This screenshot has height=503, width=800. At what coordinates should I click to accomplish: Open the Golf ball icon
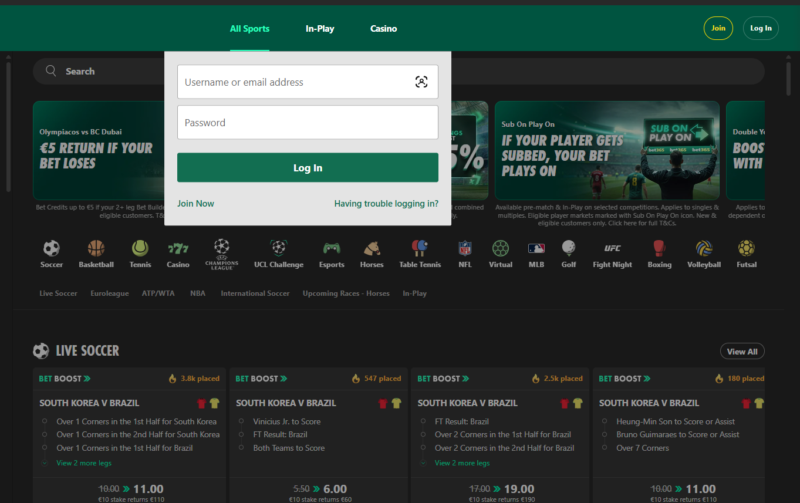coord(568,248)
